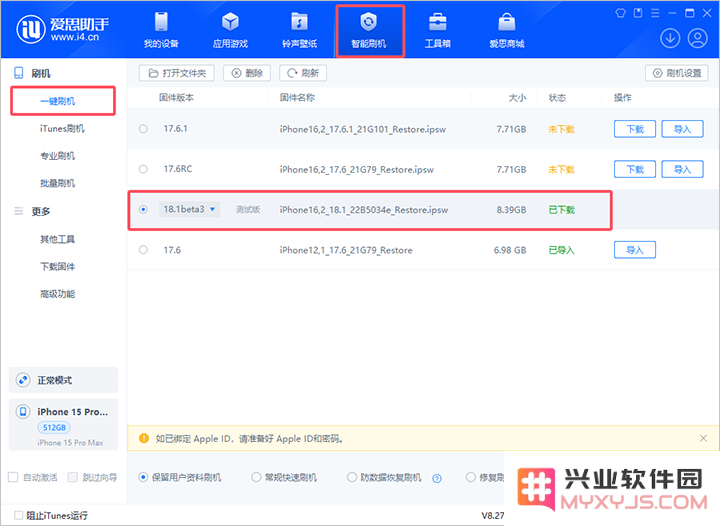The image size is (720, 526).
Task: Open the title bar menu list icon
Action: pos(655,13)
